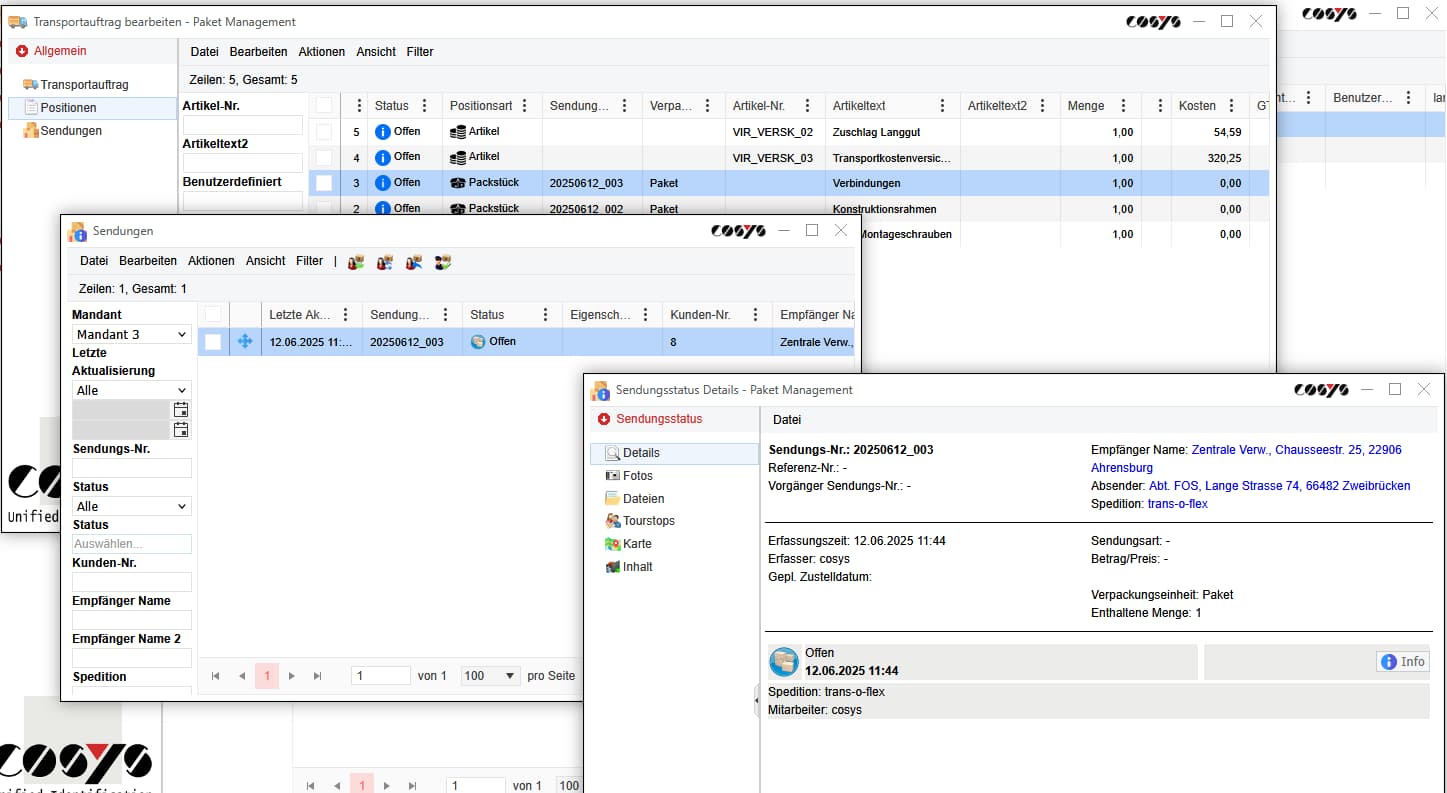The width and height of the screenshot is (1447, 793).
Task: Open the Status Alle dropdown
Action: point(132,506)
